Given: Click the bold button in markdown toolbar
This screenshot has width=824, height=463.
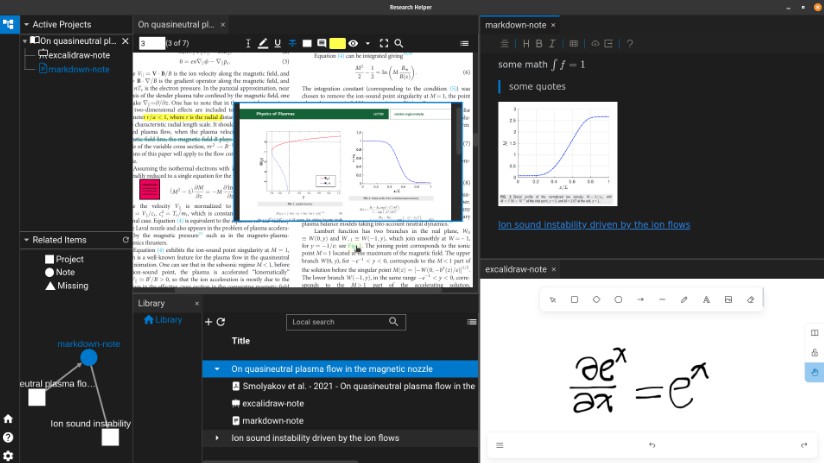Looking at the screenshot, I should click(x=538, y=44).
